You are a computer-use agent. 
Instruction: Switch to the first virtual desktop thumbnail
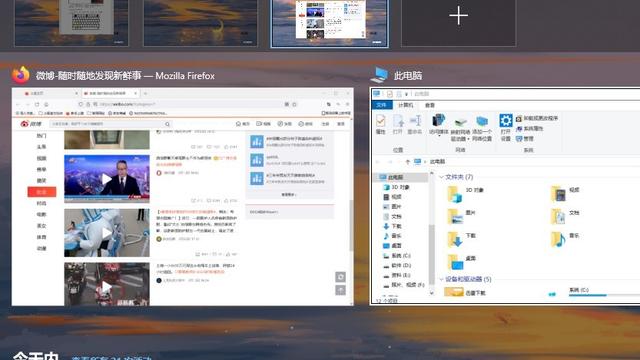pyautogui.click(x=71, y=22)
